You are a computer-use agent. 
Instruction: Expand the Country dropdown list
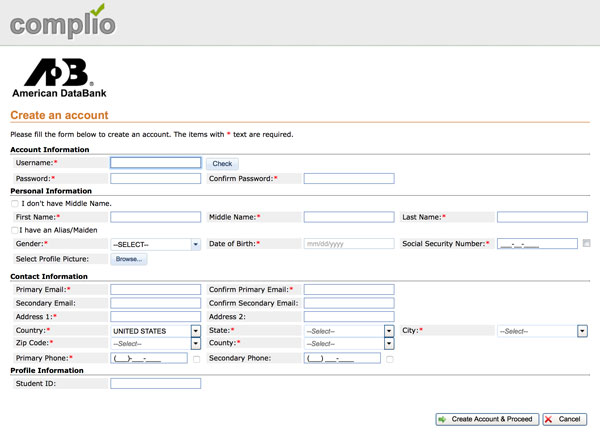coord(195,331)
